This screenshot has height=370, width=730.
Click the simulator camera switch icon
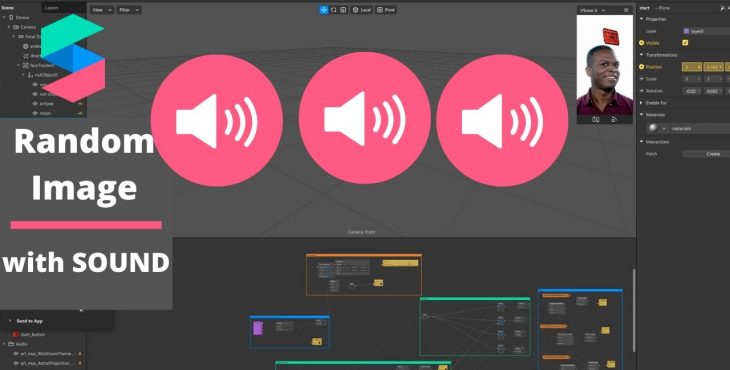(595, 120)
